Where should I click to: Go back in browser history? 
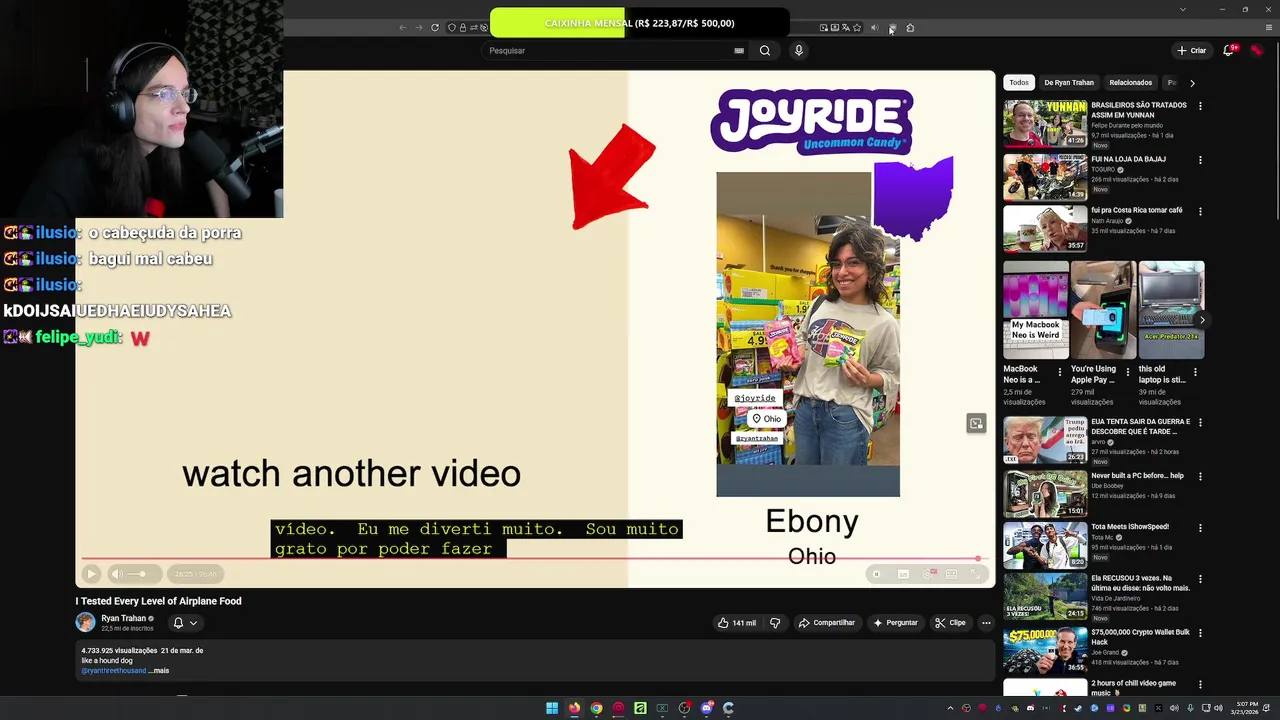(403, 28)
